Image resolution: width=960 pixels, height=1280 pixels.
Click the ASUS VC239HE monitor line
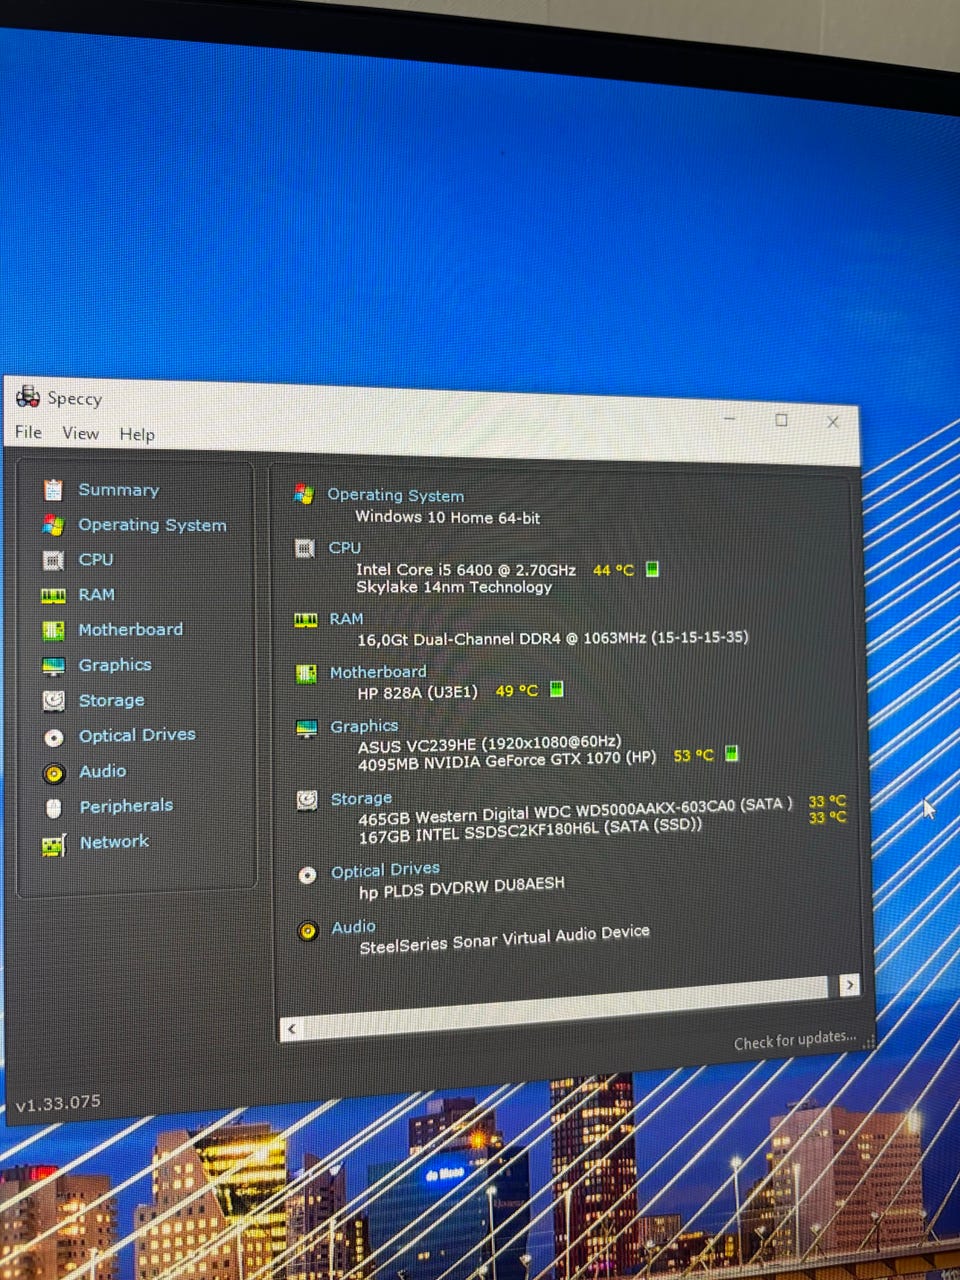point(490,744)
